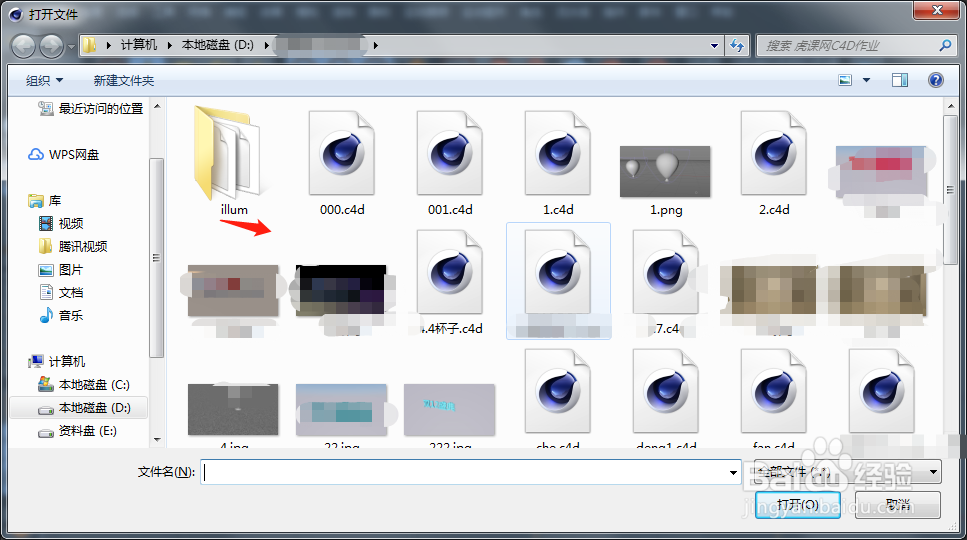Open the view options dropdown arrow

coord(866,80)
